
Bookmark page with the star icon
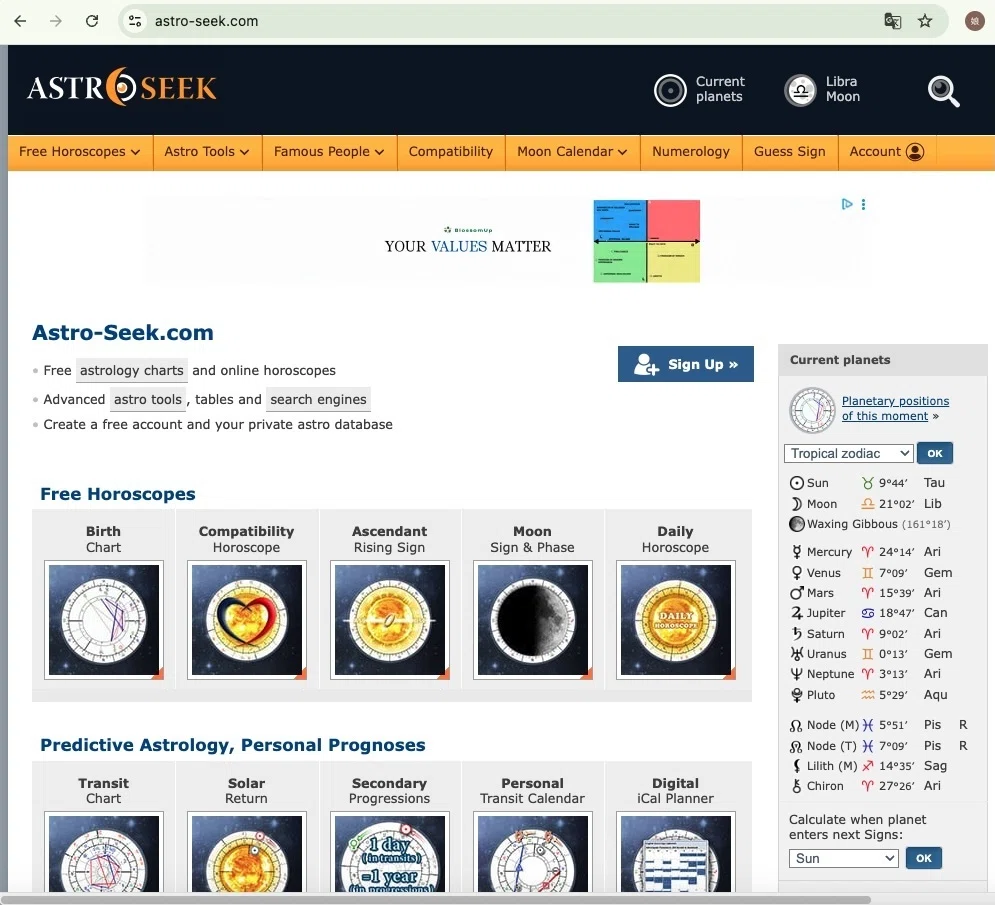(925, 21)
